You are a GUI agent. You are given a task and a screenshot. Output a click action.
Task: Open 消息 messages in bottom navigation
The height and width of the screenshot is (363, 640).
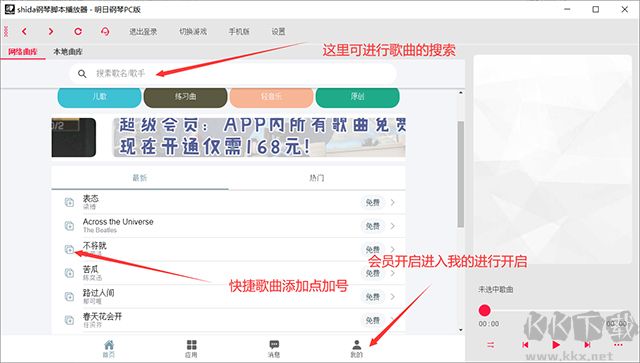pyautogui.click(x=274, y=349)
